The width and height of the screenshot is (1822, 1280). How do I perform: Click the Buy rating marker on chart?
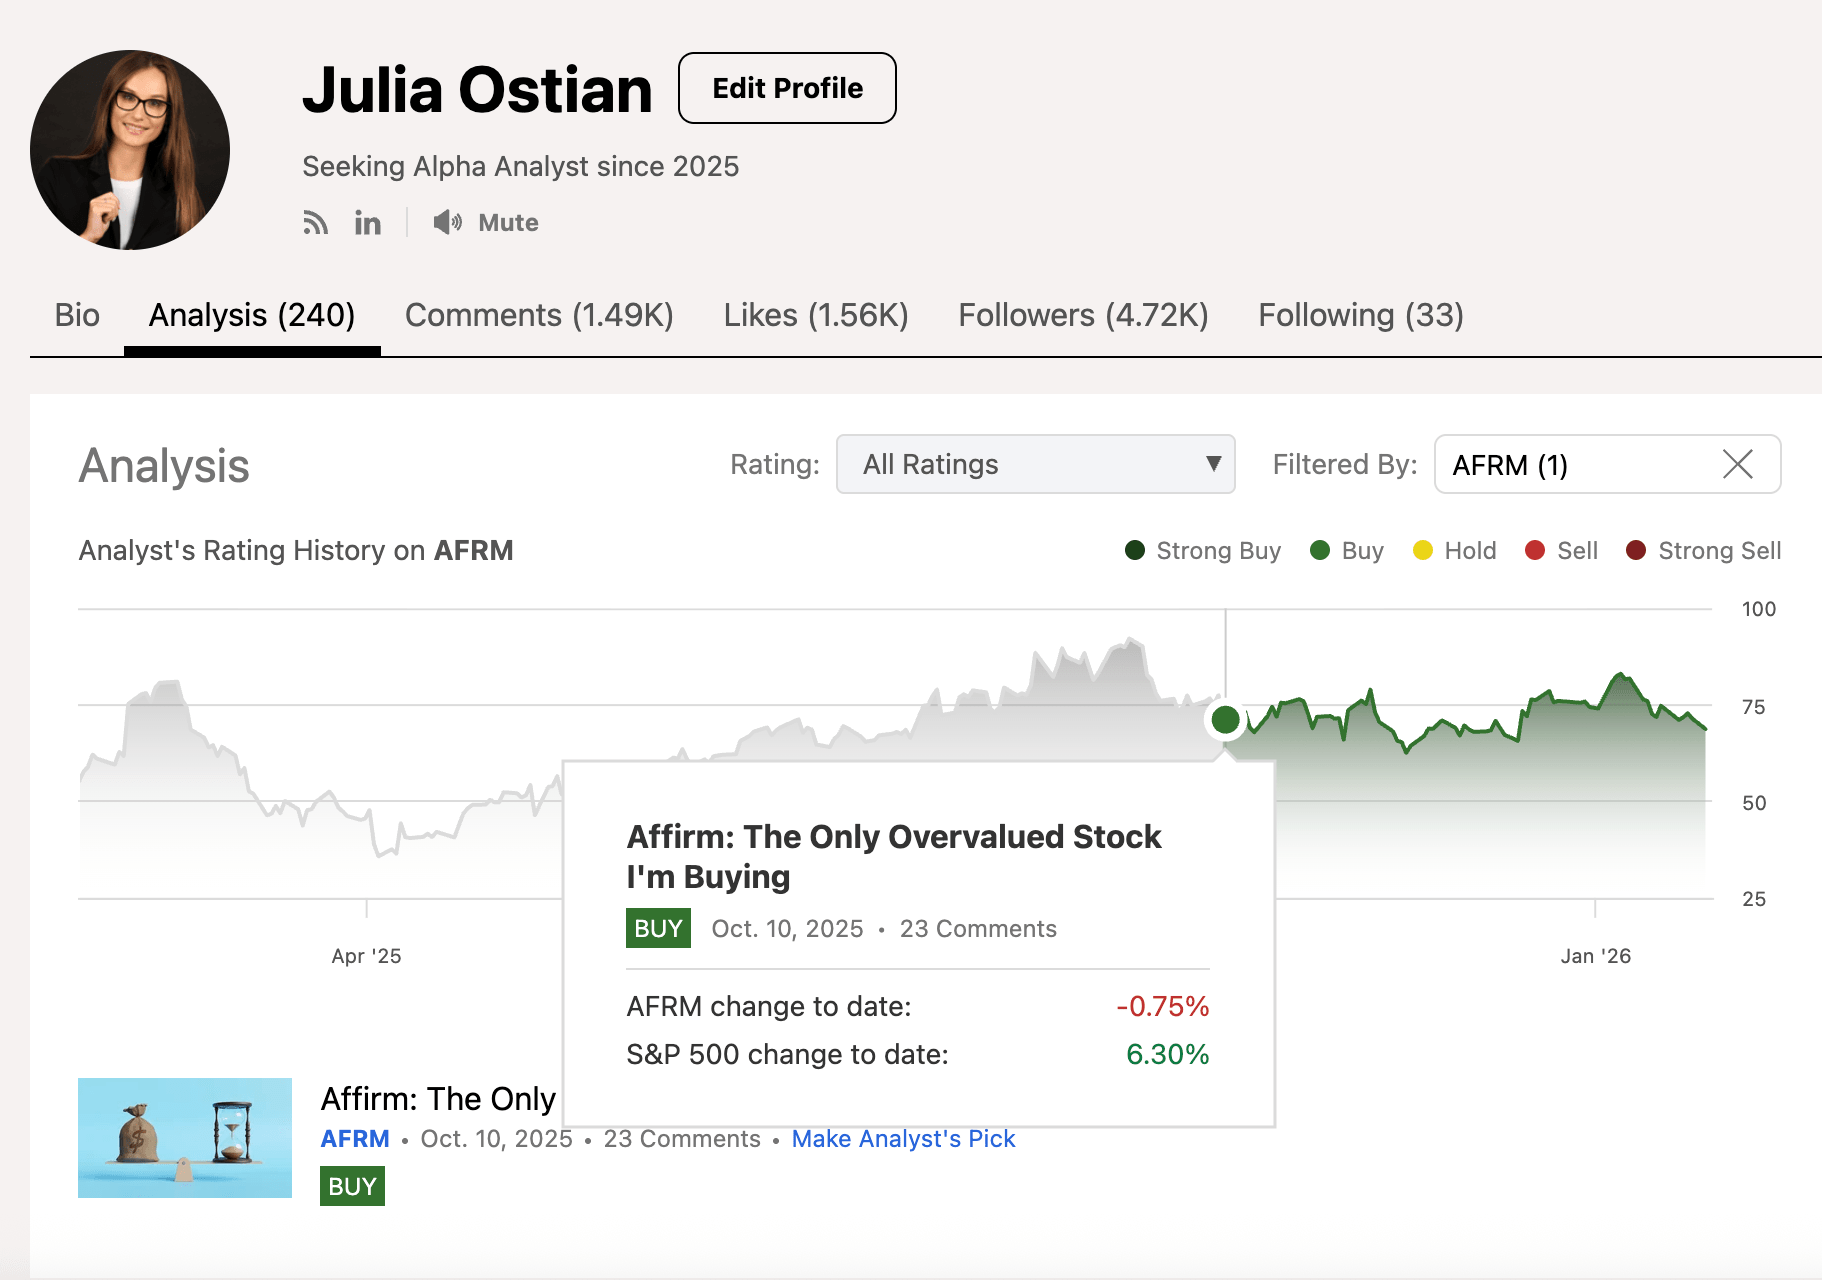pyautogui.click(x=1225, y=719)
